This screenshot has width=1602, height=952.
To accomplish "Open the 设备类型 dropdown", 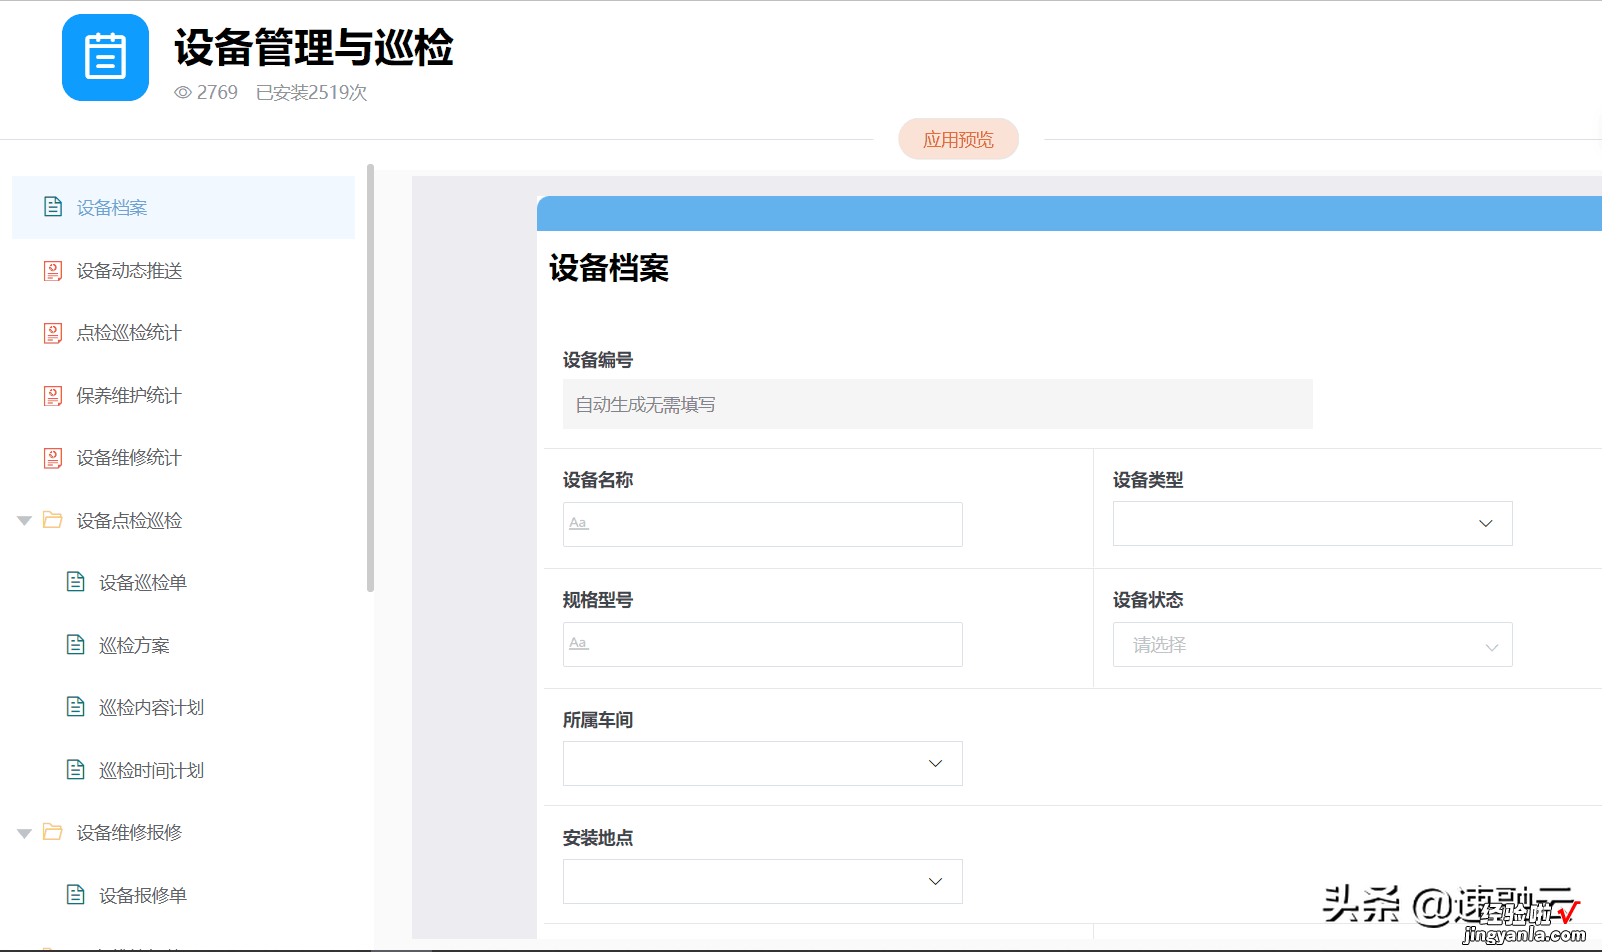I will point(1312,523).
